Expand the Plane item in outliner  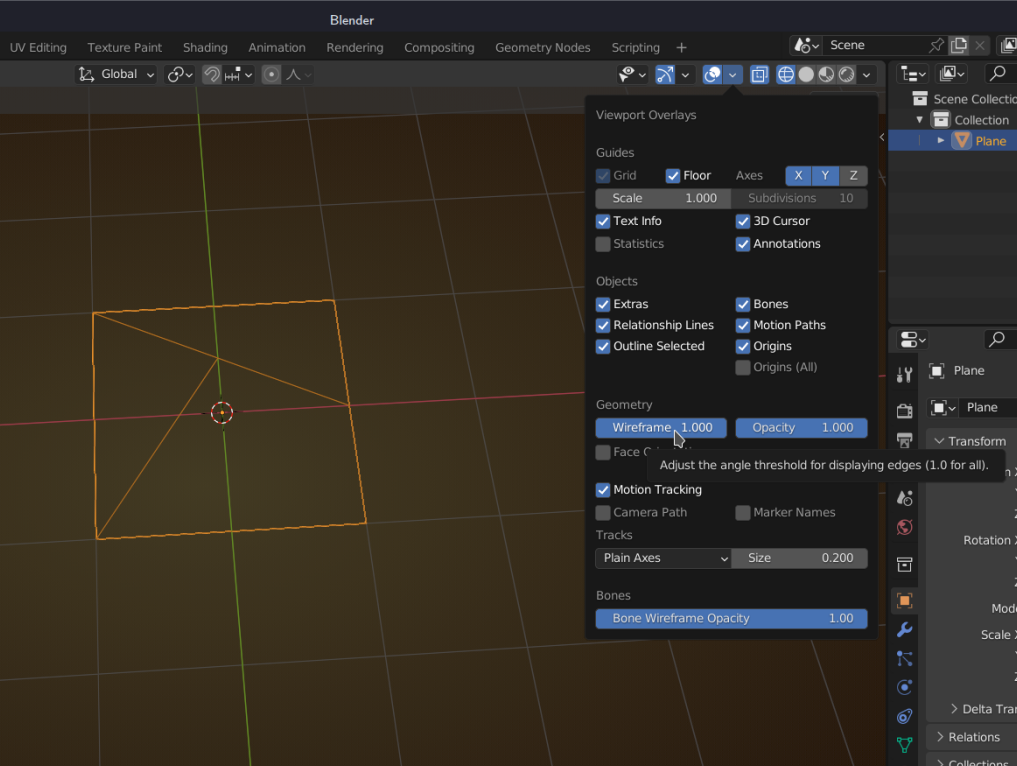[x=941, y=141]
